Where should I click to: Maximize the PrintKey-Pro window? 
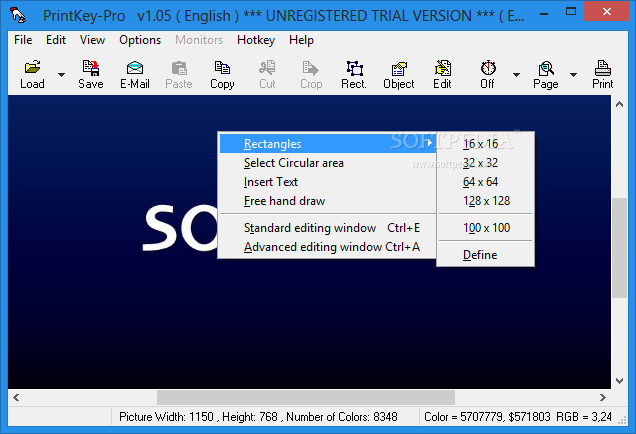[x=571, y=12]
